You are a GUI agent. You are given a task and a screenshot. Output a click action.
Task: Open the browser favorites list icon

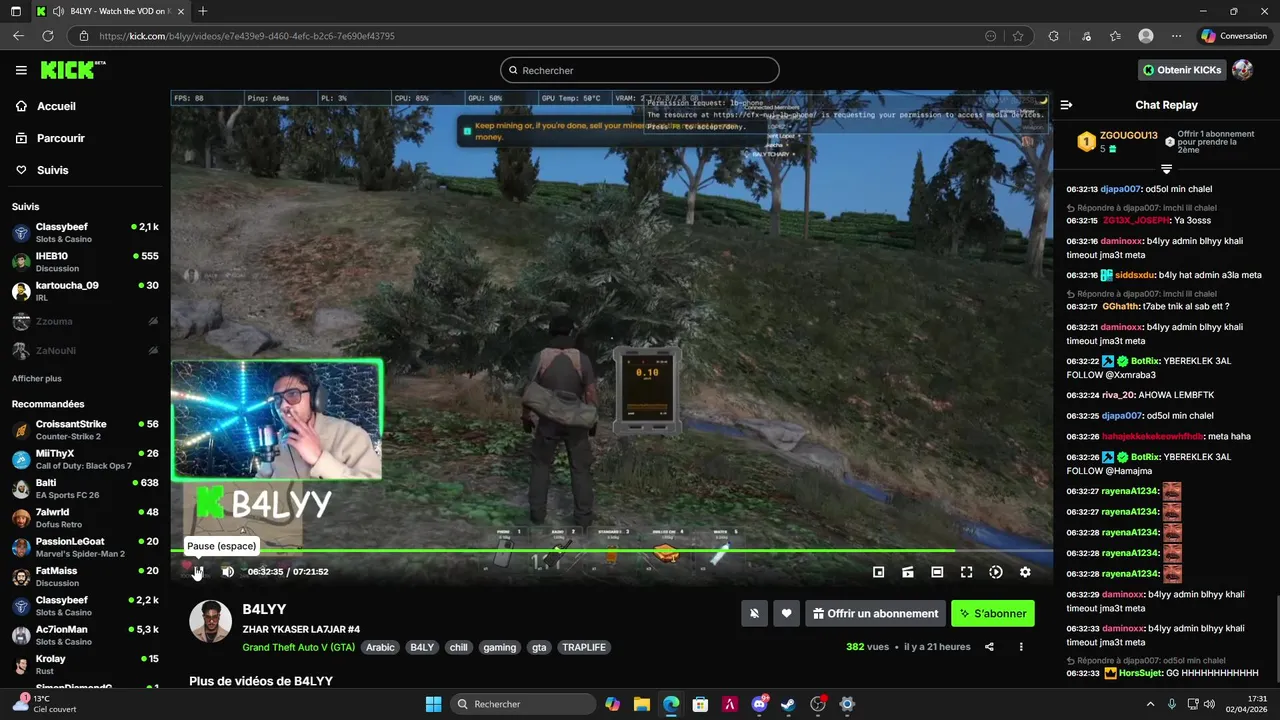[1115, 36]
